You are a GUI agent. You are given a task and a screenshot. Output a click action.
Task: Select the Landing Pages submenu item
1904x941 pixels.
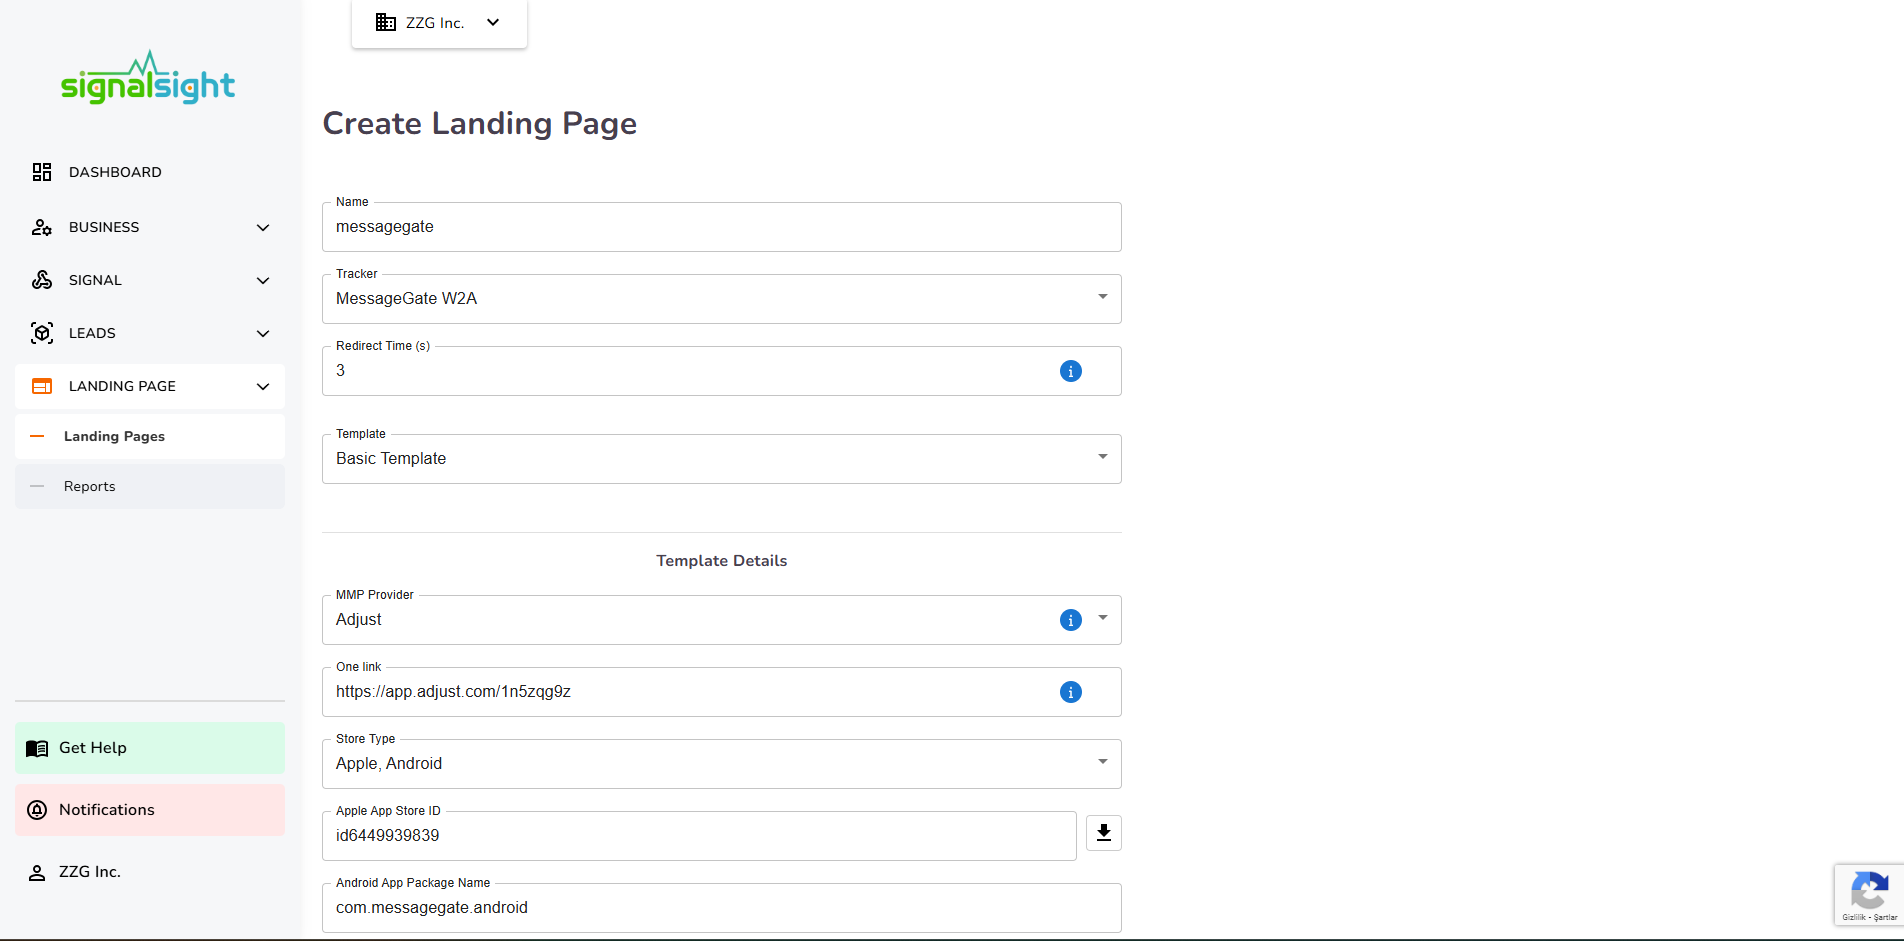point(150,436)
